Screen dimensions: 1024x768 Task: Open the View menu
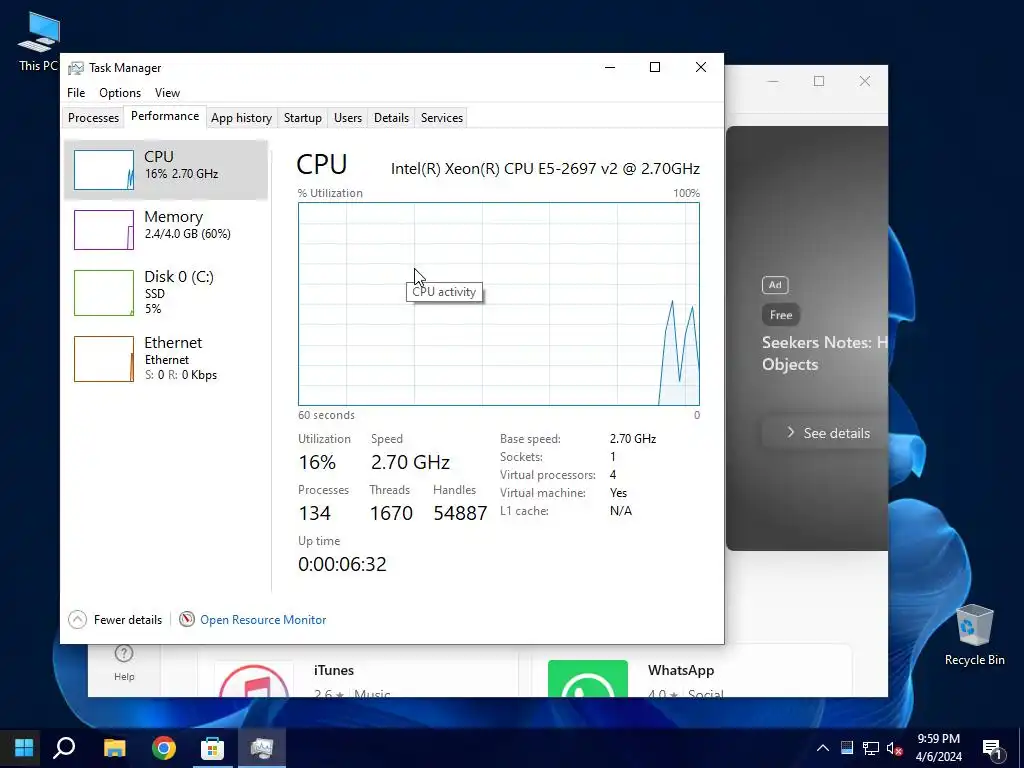pos(167,93)
